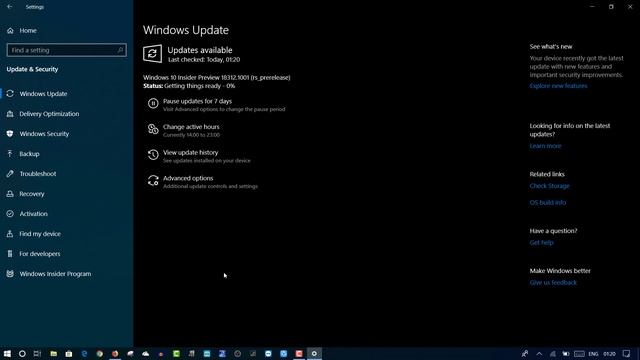Screen dimensions: 640x360
Task: Open the Action Center notifications icon
Action: pyautogui.click(x=627, y=354)
